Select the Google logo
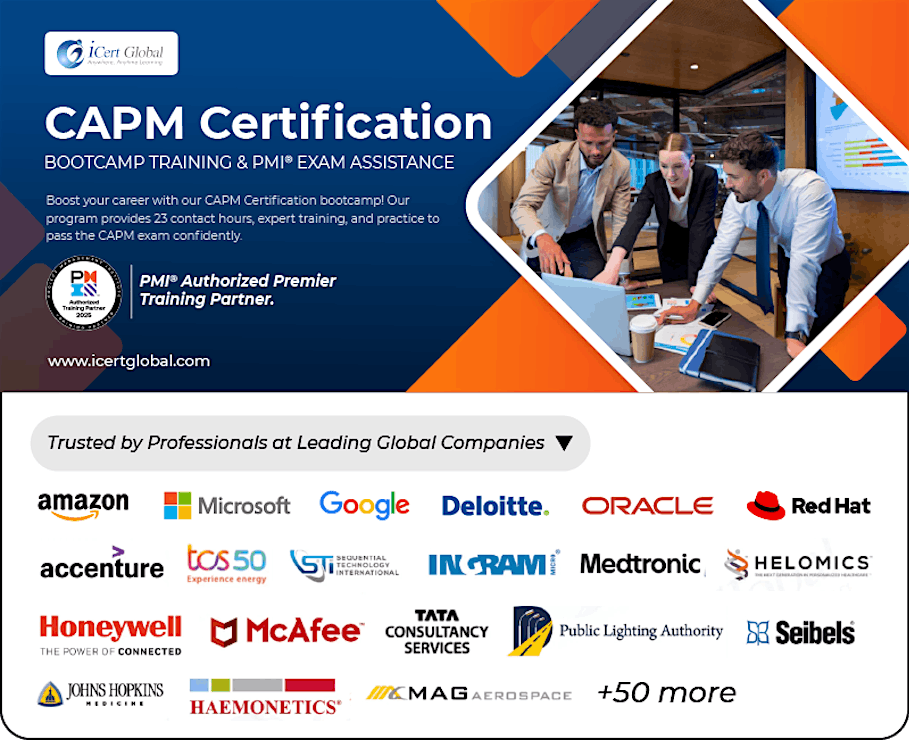 pos(364,505)
